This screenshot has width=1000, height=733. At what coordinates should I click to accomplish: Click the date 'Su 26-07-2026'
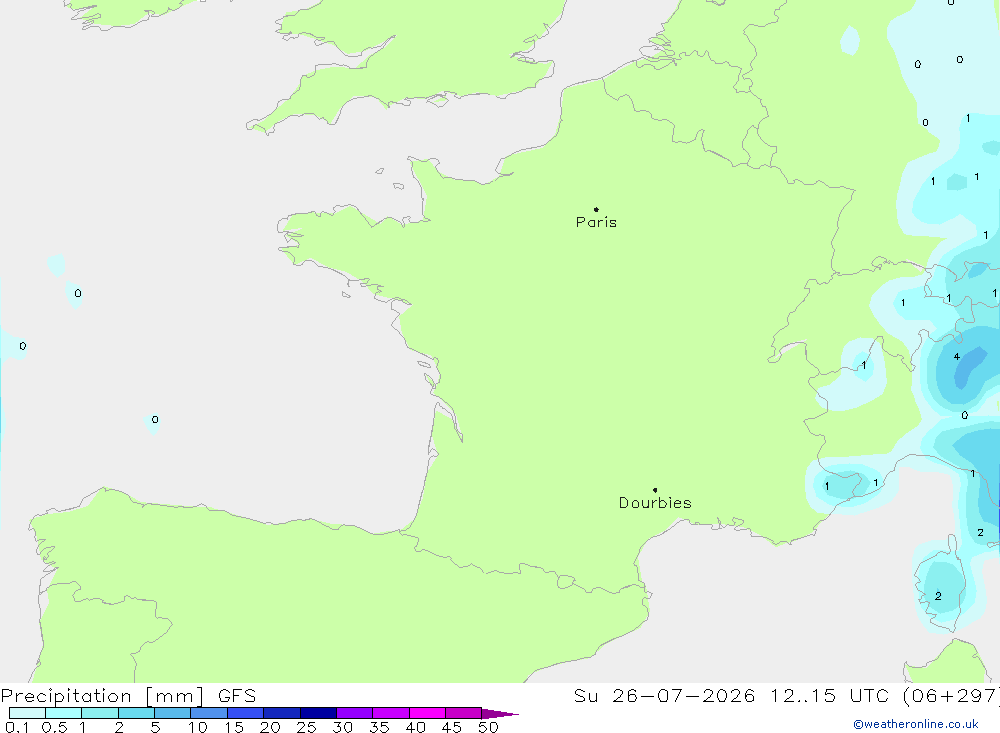(x=665, y=696)
